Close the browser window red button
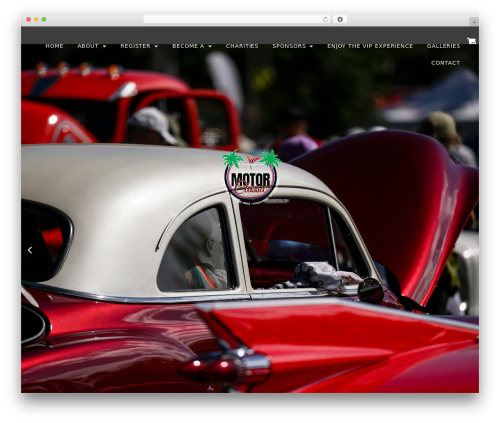 (29, 20)
